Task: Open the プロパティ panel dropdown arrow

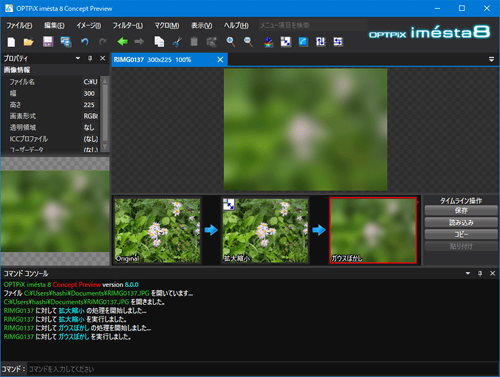Action: pos(78,58)
